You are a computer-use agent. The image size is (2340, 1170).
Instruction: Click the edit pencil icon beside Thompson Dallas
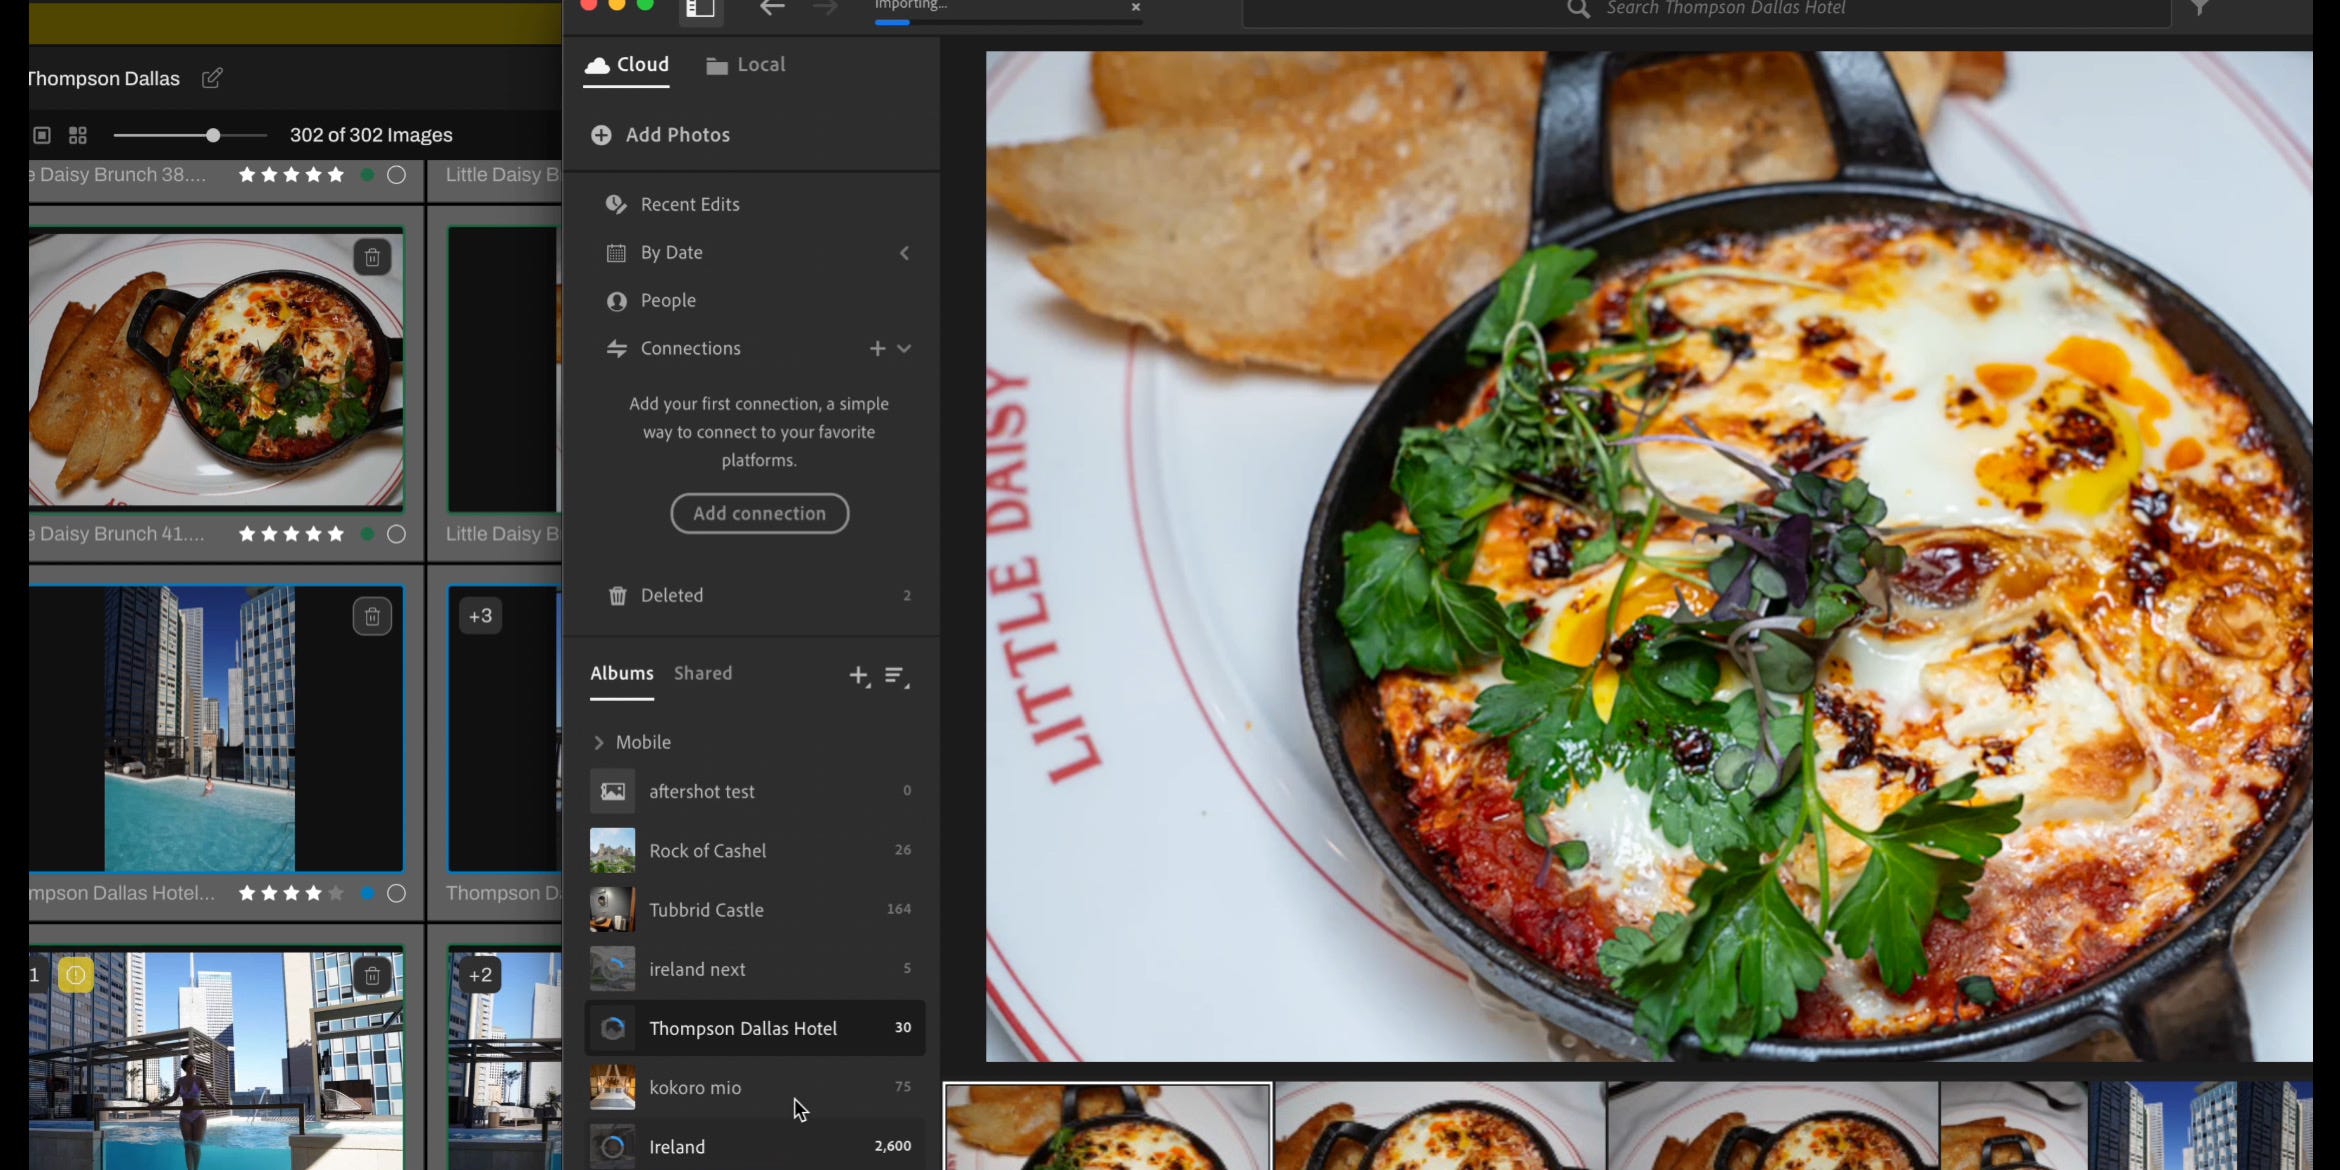(212, 78)
